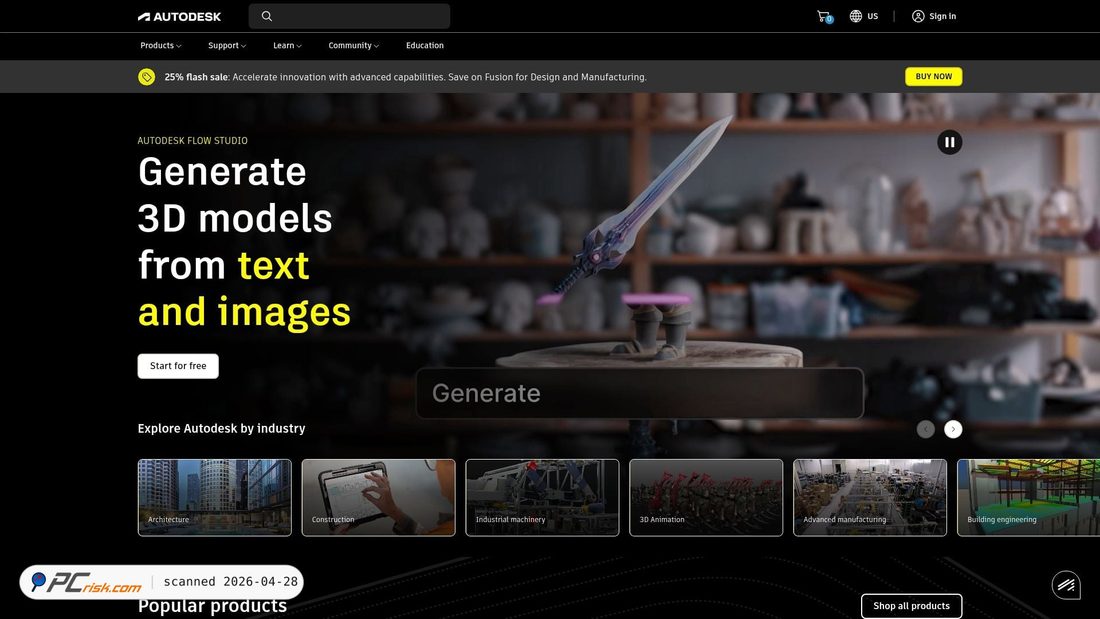
Task: Focus the site search input field
Action: pos(349,16)
